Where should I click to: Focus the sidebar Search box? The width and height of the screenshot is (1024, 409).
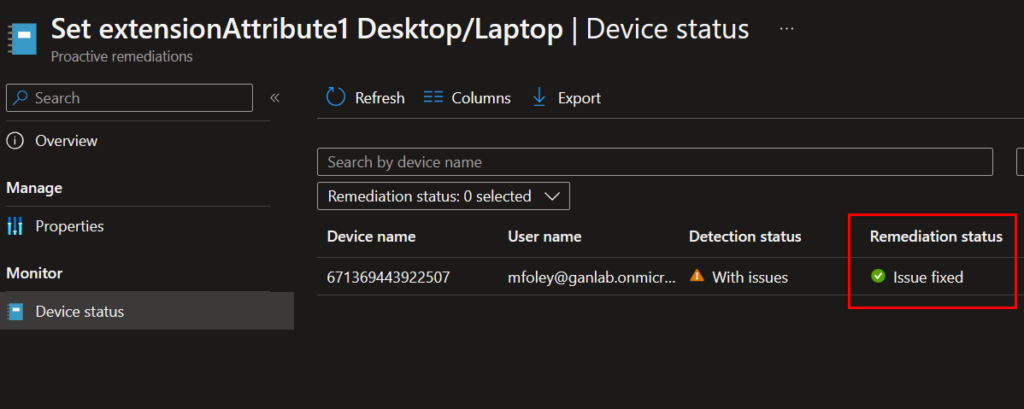(130, 98)
